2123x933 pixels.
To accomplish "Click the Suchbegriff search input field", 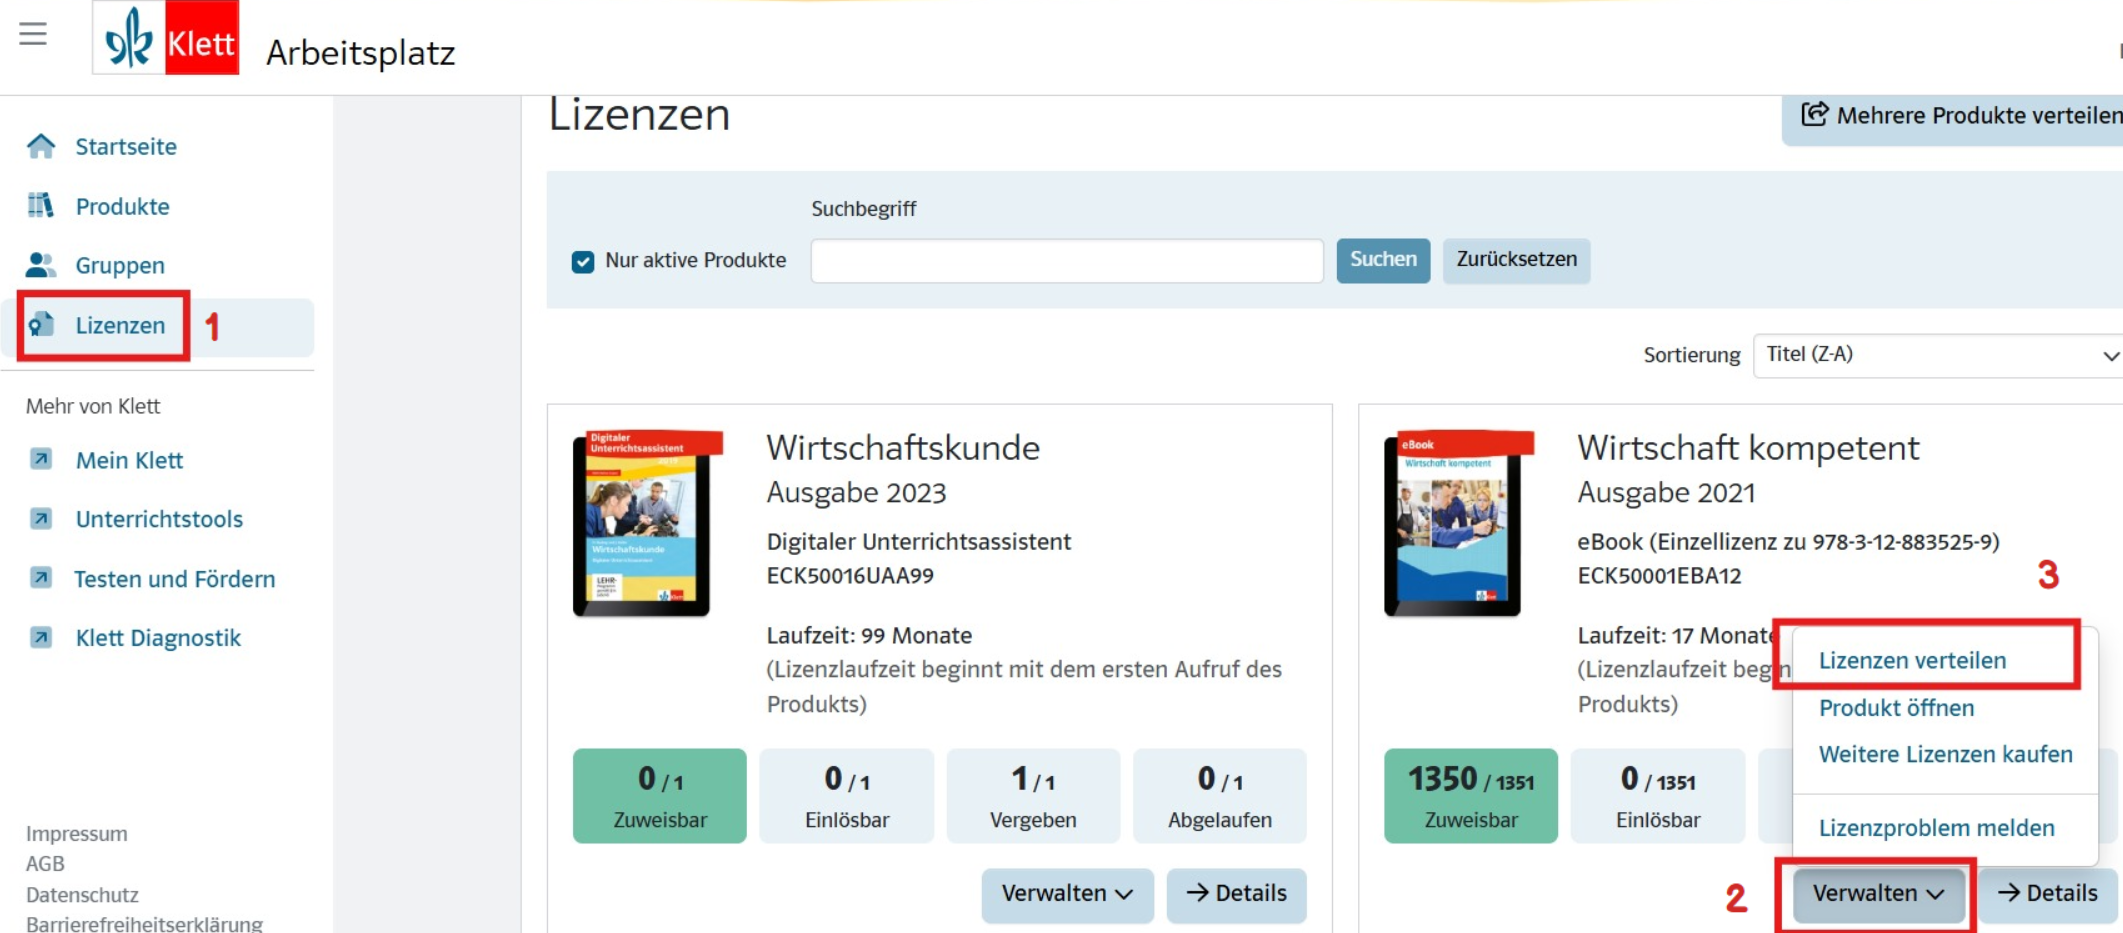I will pyautogui.click(x=1066, y=261).
